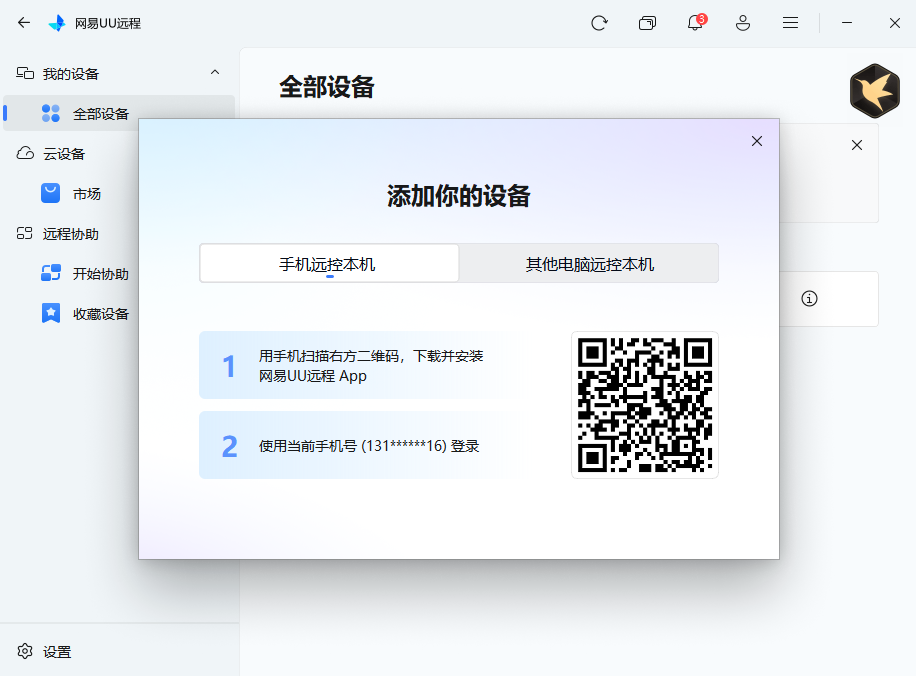916x676 pixels.
Task: Select 我的设备 in the sidebar
Action: coord(71,74)
